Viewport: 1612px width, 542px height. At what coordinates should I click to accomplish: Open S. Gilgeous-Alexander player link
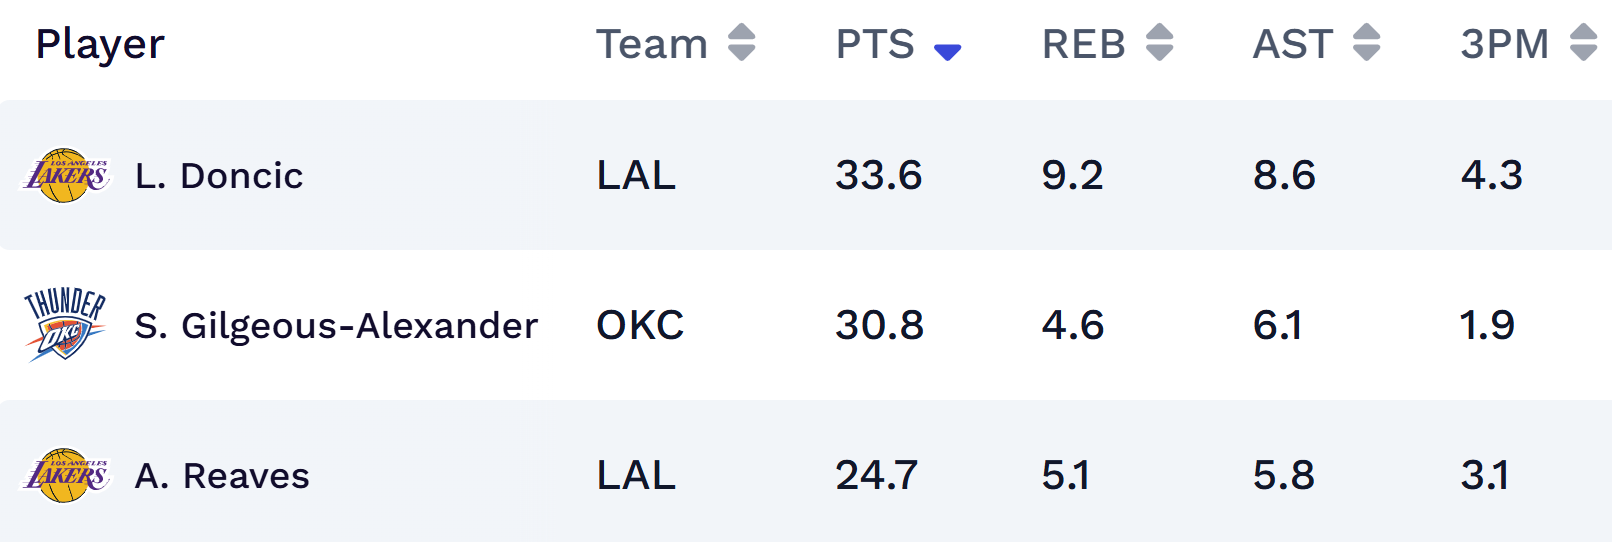point(336,326)
